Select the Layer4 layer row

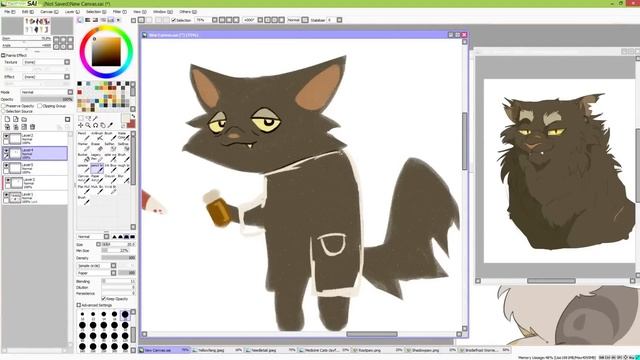[x=35, y=153]
